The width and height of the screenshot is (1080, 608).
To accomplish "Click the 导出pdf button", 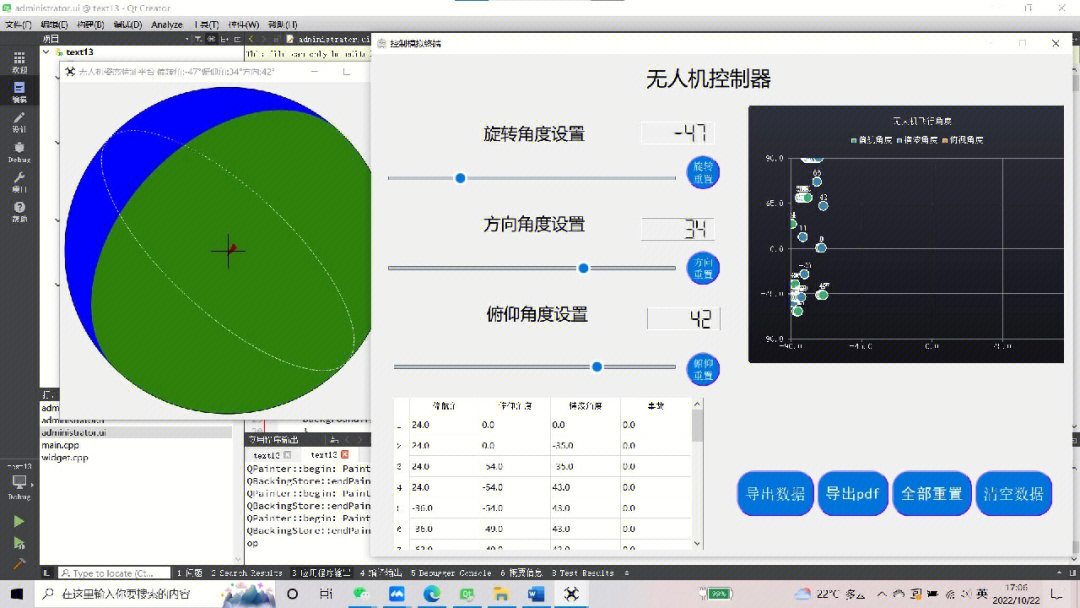I will [852, 494].
